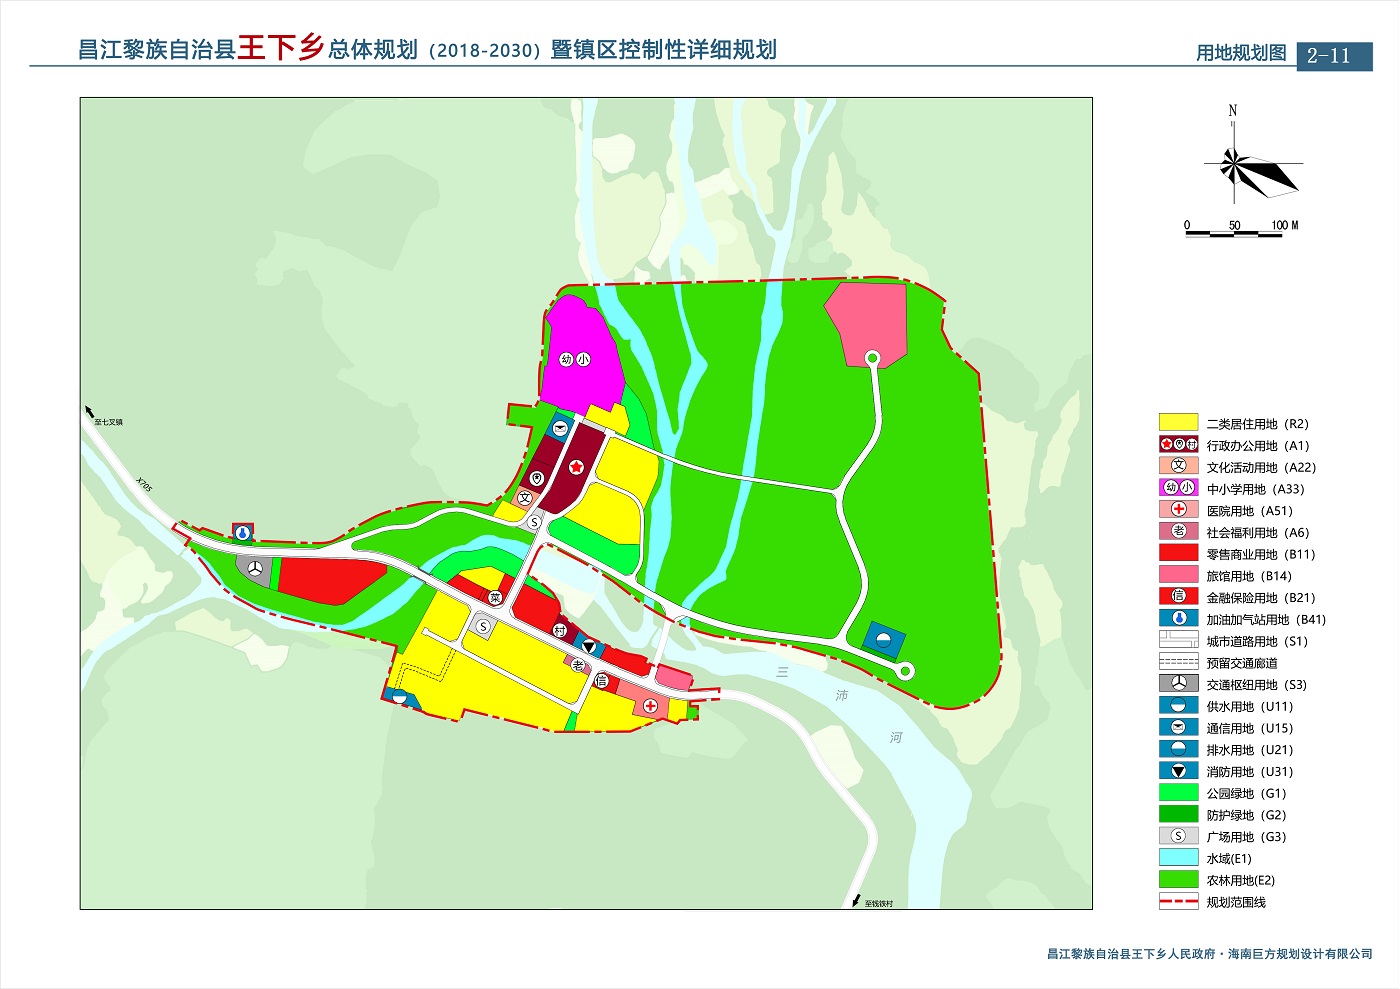
Task: Click the red cross hospital marker on the map
Action: pyautogui.click(x=650, y=705)
